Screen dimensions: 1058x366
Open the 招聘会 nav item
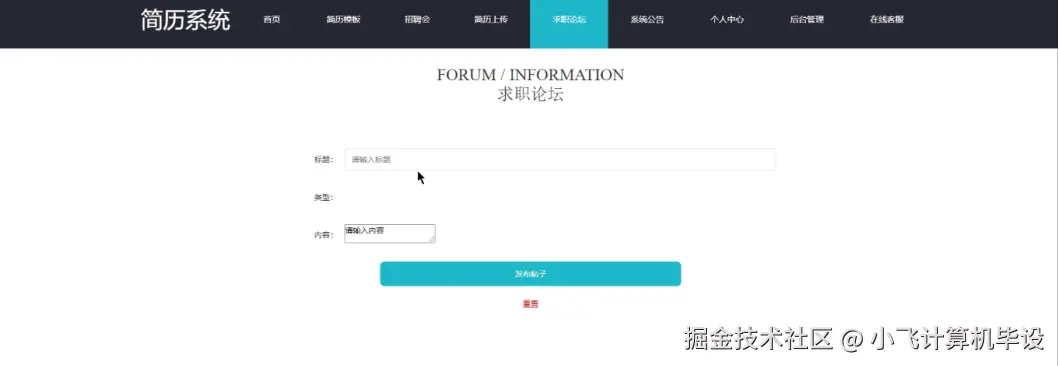[x=417, y=20]
